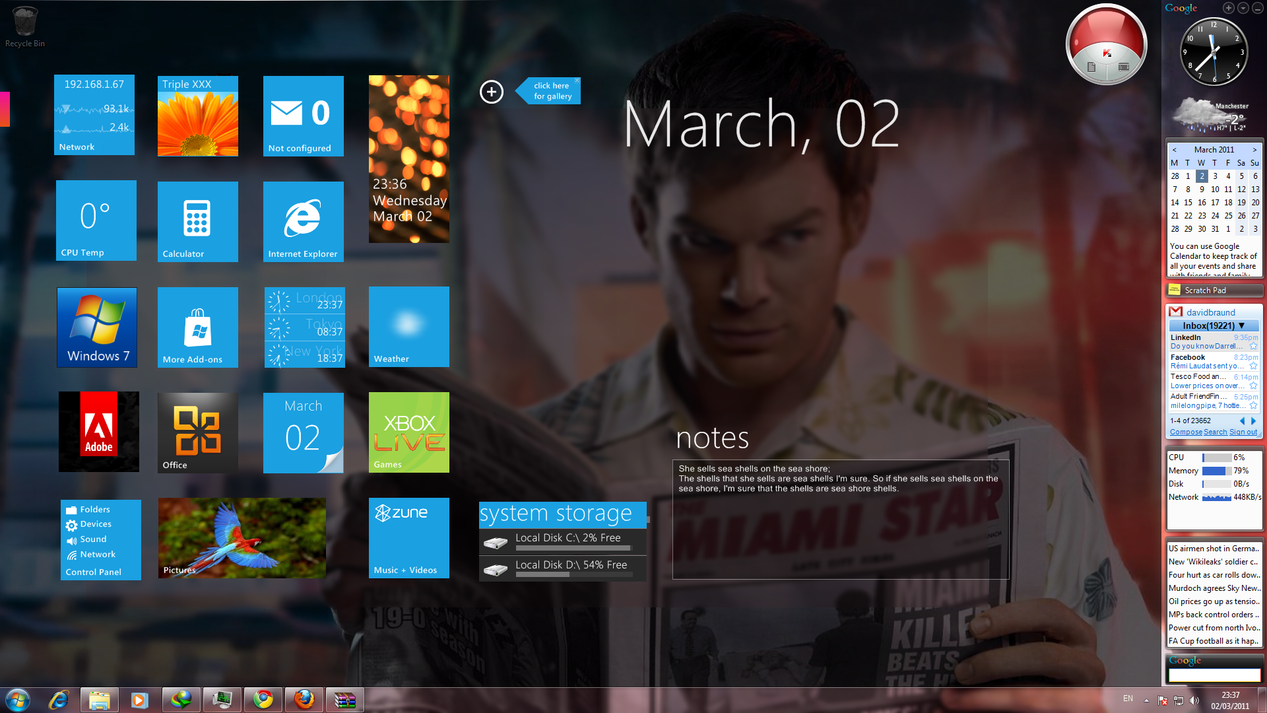
Task: Open the Tesco Food email in Gmail gadget
Action: tap(1214, 381)
